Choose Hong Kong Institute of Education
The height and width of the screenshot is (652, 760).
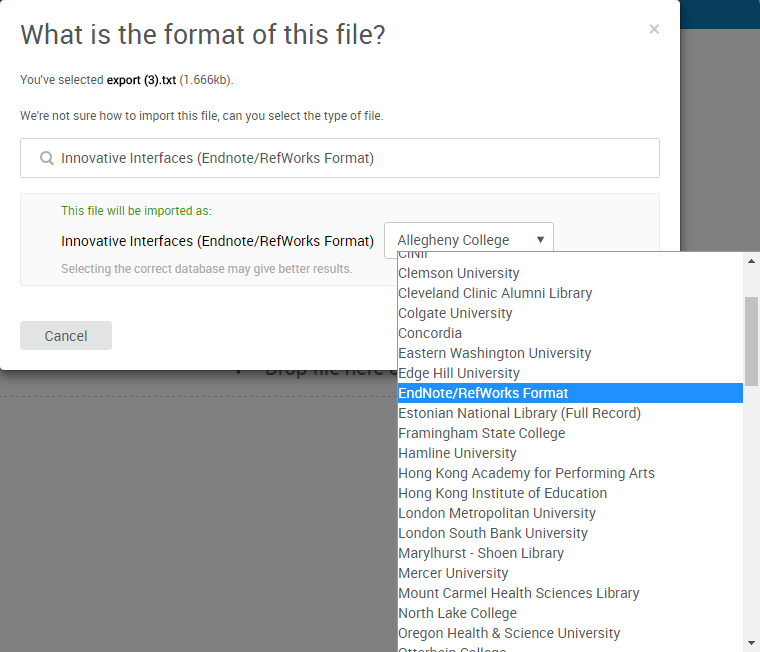(570, 493)
